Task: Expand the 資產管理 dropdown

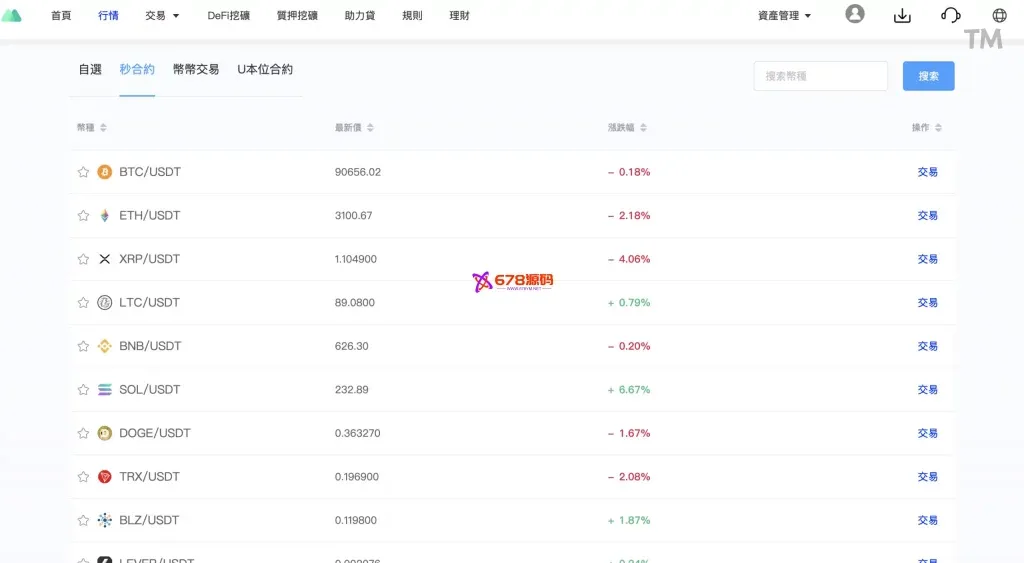Action: click(784, 16)
